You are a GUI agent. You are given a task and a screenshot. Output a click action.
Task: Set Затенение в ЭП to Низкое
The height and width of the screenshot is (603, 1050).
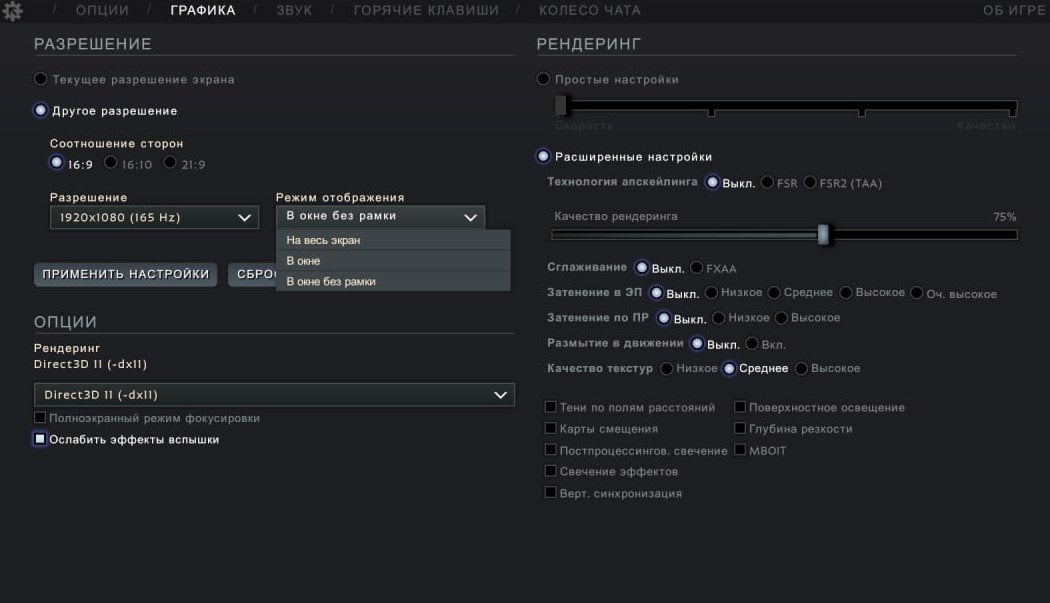coord(711,293)
